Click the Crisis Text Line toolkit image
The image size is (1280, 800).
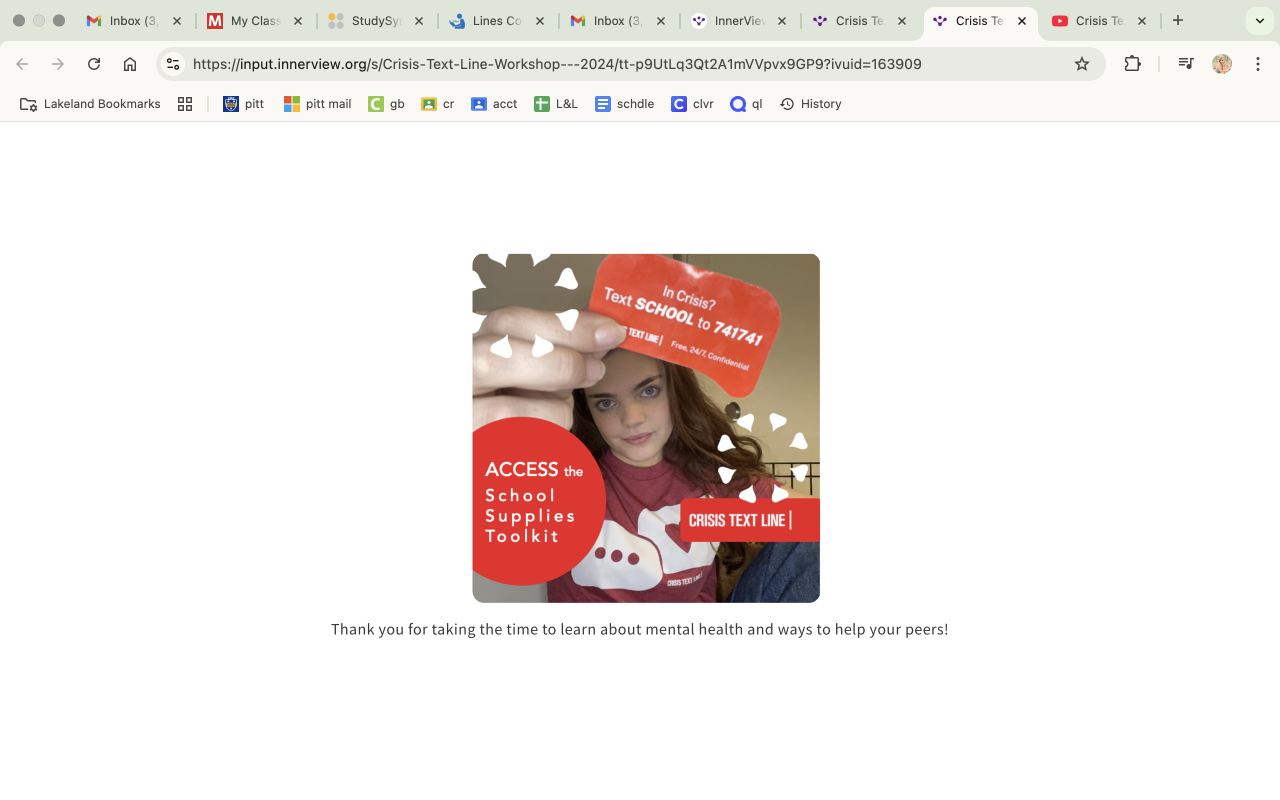point(646,428)
